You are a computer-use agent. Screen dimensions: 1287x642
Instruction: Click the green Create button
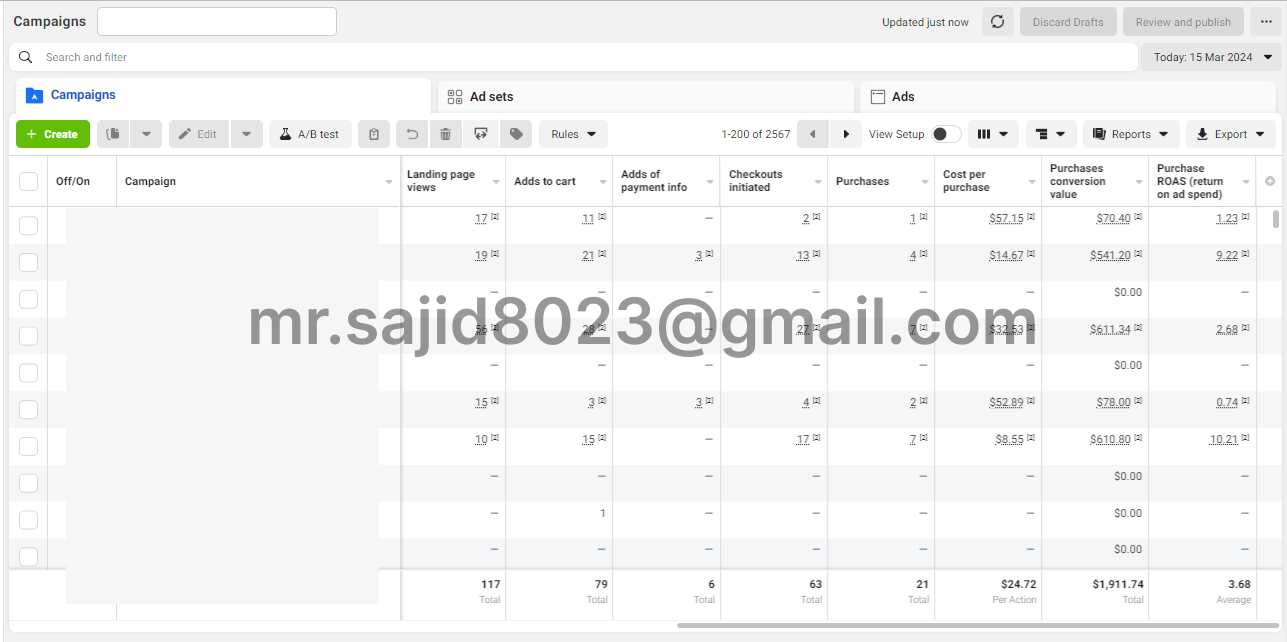pyautogui.click(x=53, y=134)
